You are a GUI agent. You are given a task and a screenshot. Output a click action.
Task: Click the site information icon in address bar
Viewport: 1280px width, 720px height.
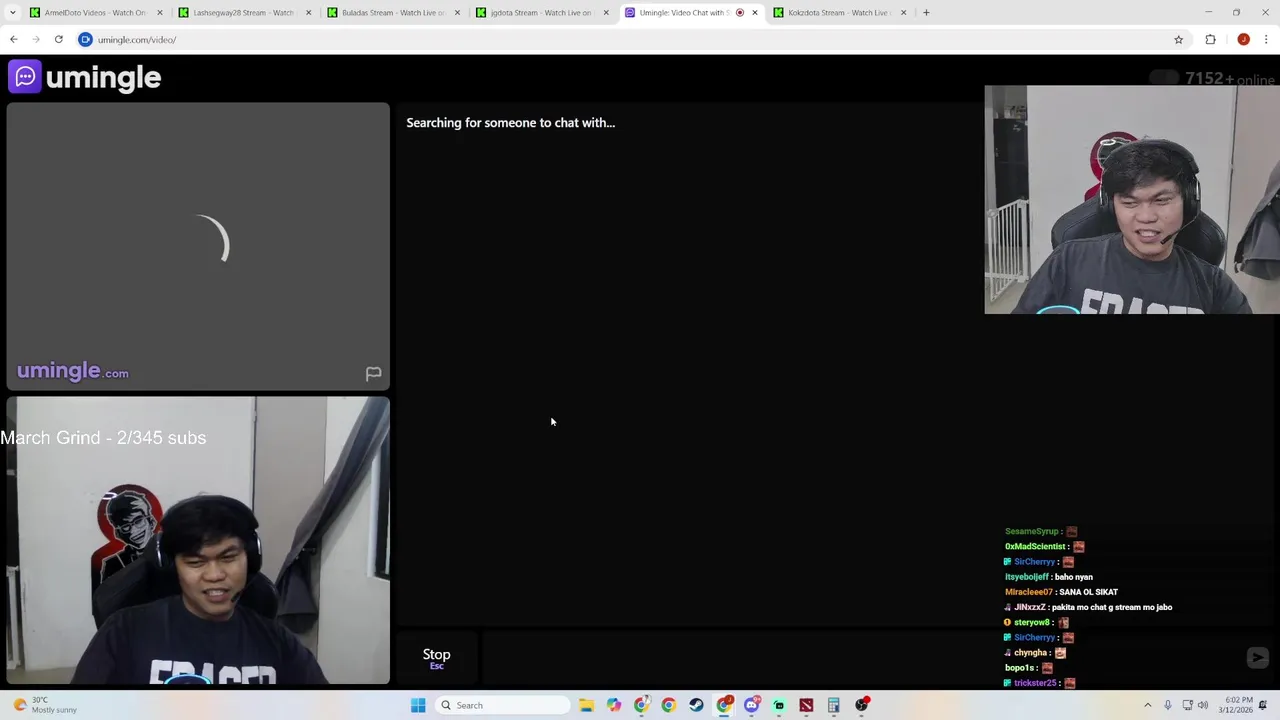click(85, 40)
